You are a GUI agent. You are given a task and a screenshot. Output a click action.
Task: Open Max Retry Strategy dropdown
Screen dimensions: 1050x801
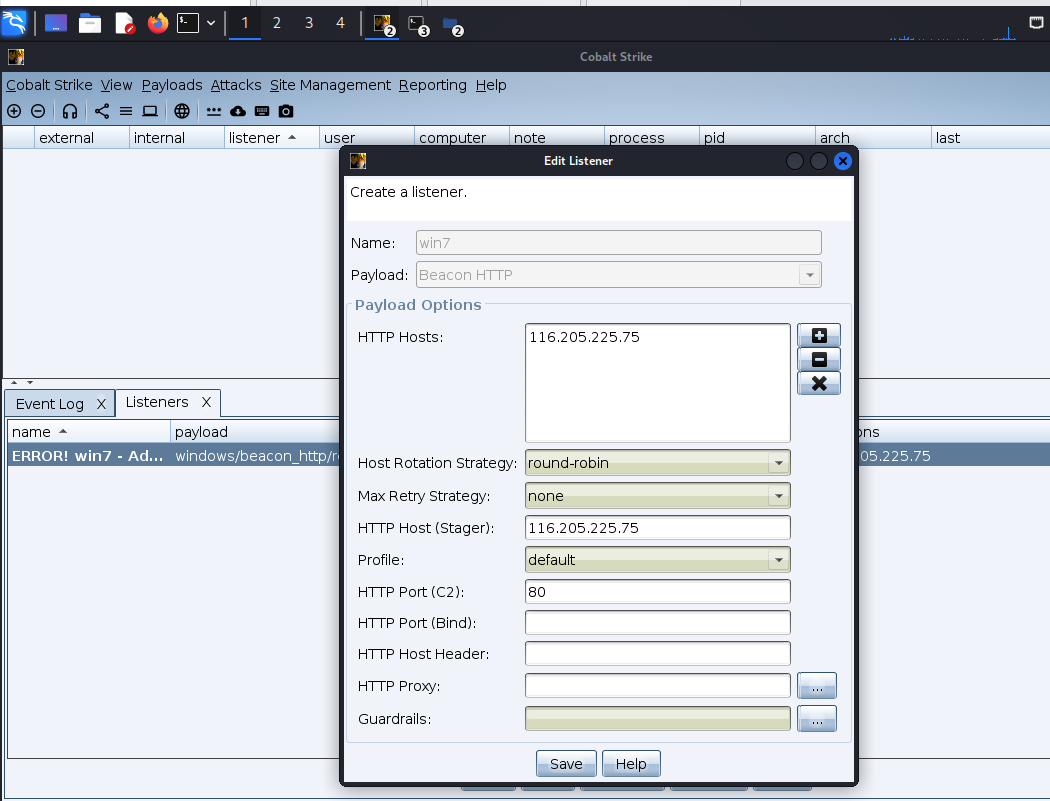[x=658, y=496]
